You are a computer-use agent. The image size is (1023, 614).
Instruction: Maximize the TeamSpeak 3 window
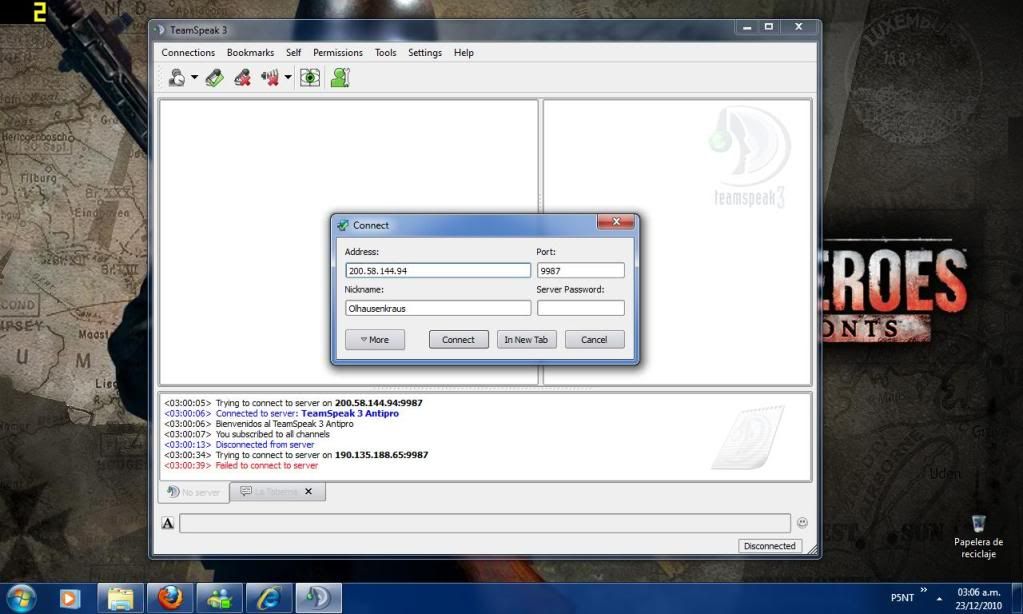pos(769,27)
